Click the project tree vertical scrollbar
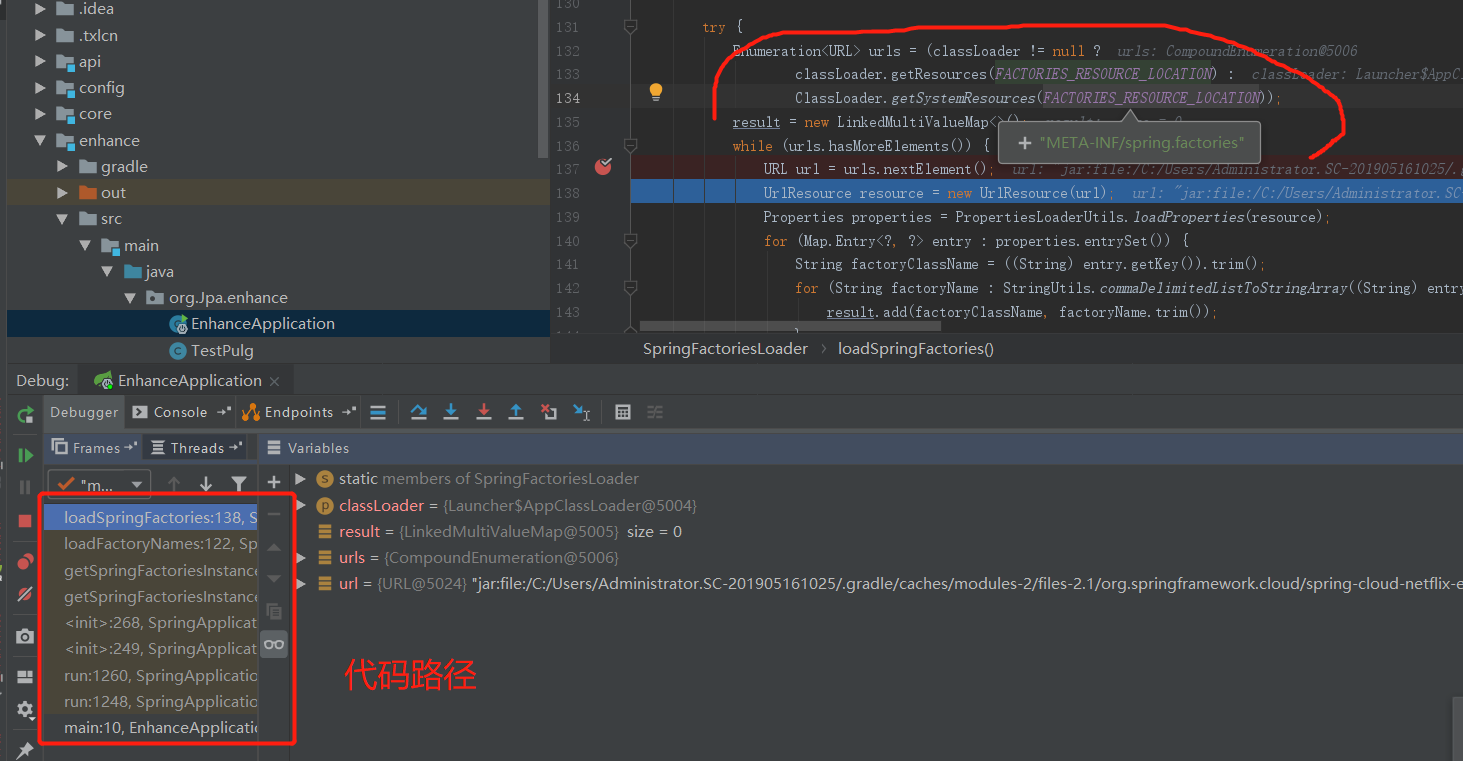This screenshot has width=1463, height=761. click(544, 80)
